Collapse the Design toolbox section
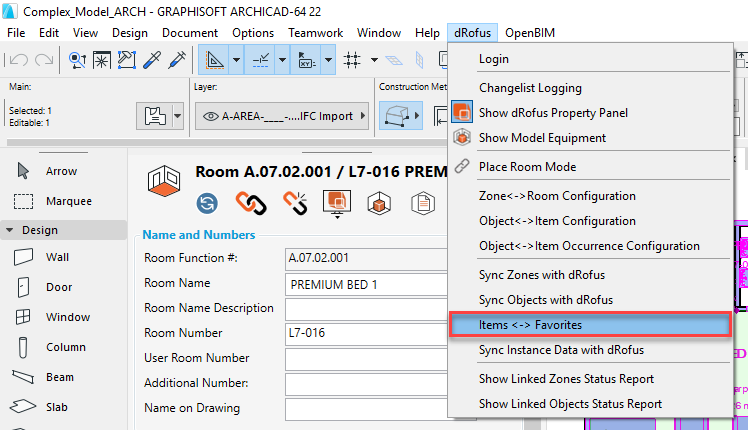Image resolution: width=748 pixels, height=430 pixels. [x=10, y=230]
